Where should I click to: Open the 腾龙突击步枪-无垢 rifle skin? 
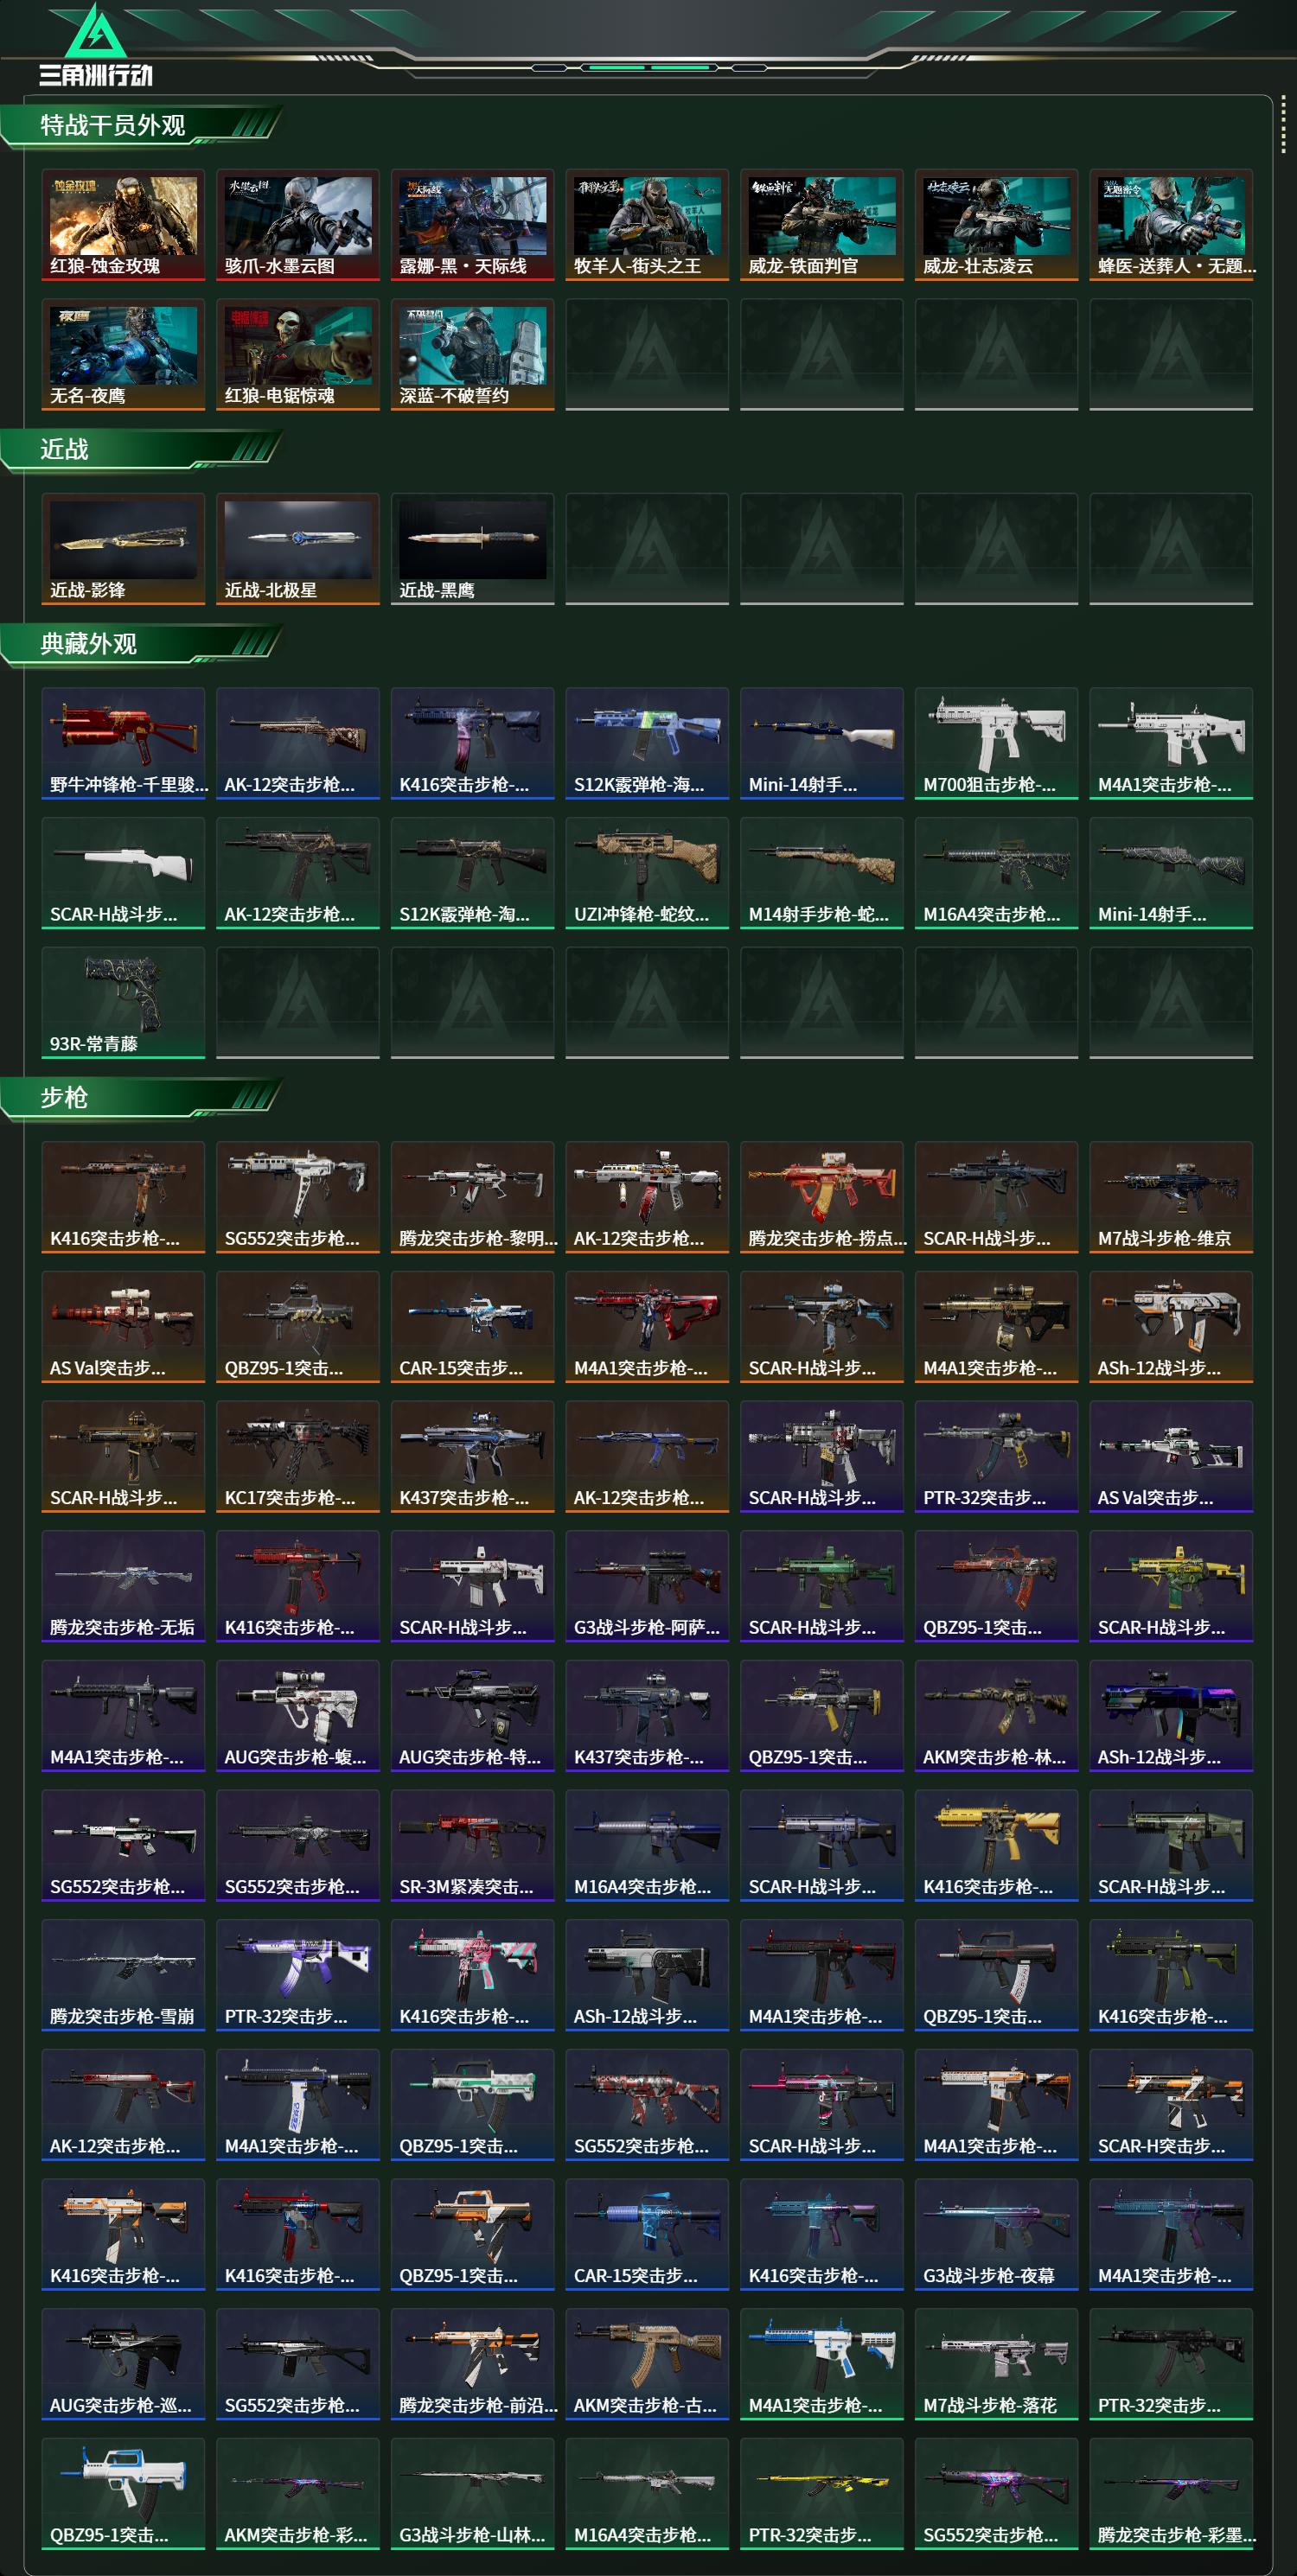123,1586
